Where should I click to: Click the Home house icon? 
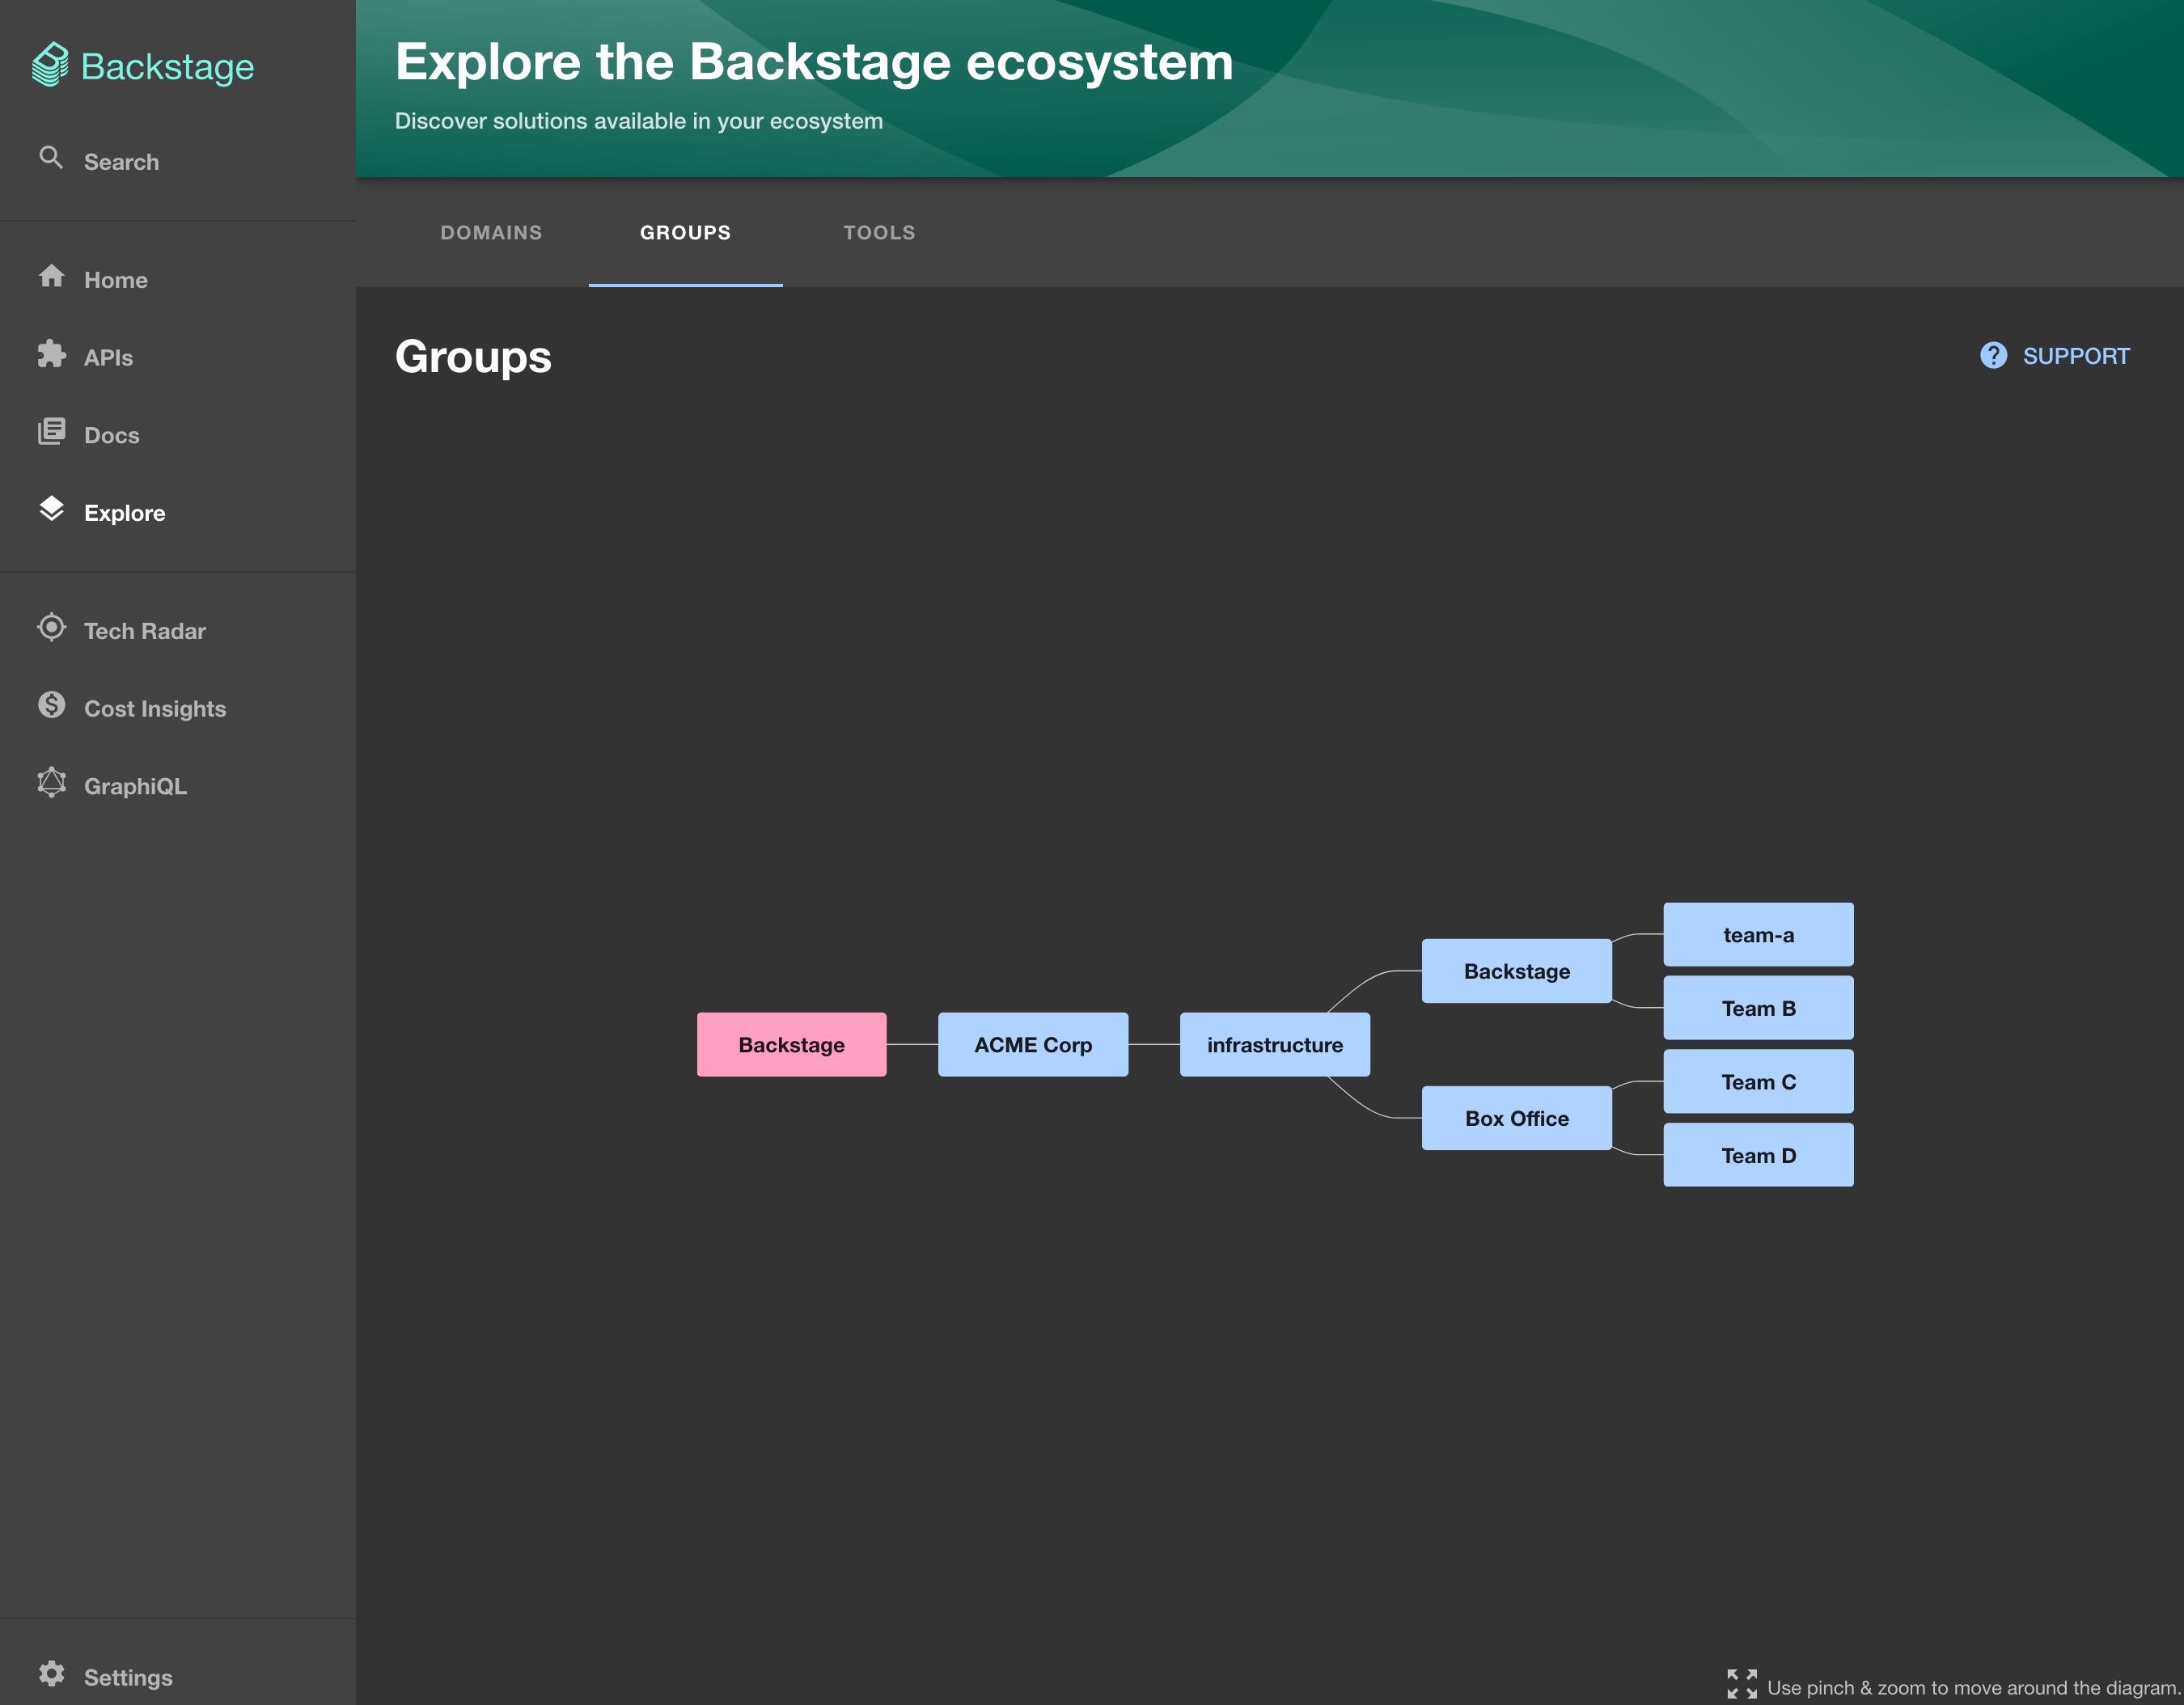point(51,276)
